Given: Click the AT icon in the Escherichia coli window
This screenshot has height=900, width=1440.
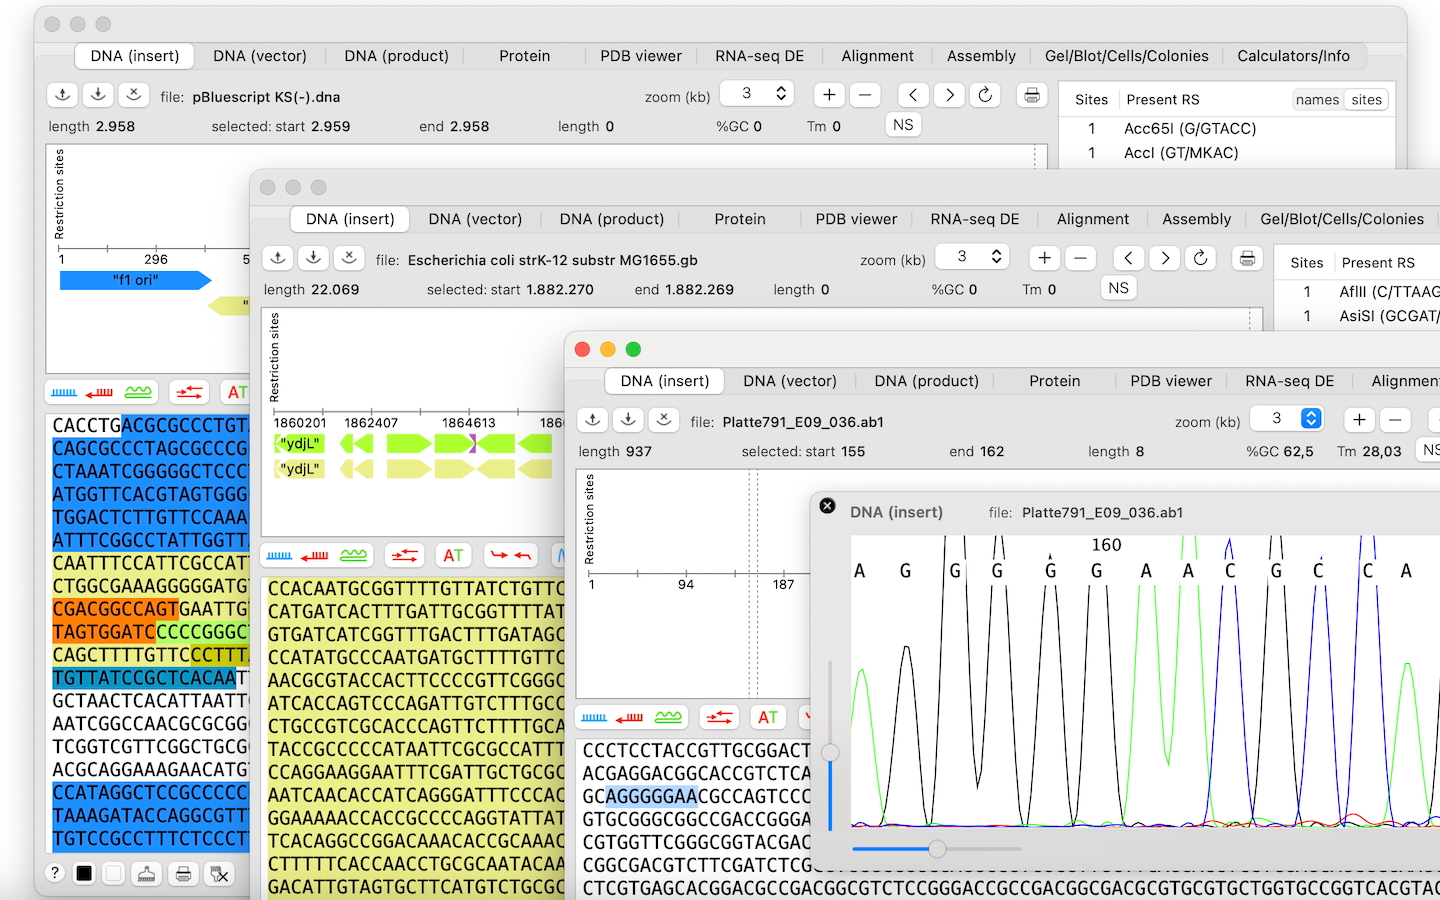Looking at the screenshot, I should pyautogui.click(x=453, y=555).
